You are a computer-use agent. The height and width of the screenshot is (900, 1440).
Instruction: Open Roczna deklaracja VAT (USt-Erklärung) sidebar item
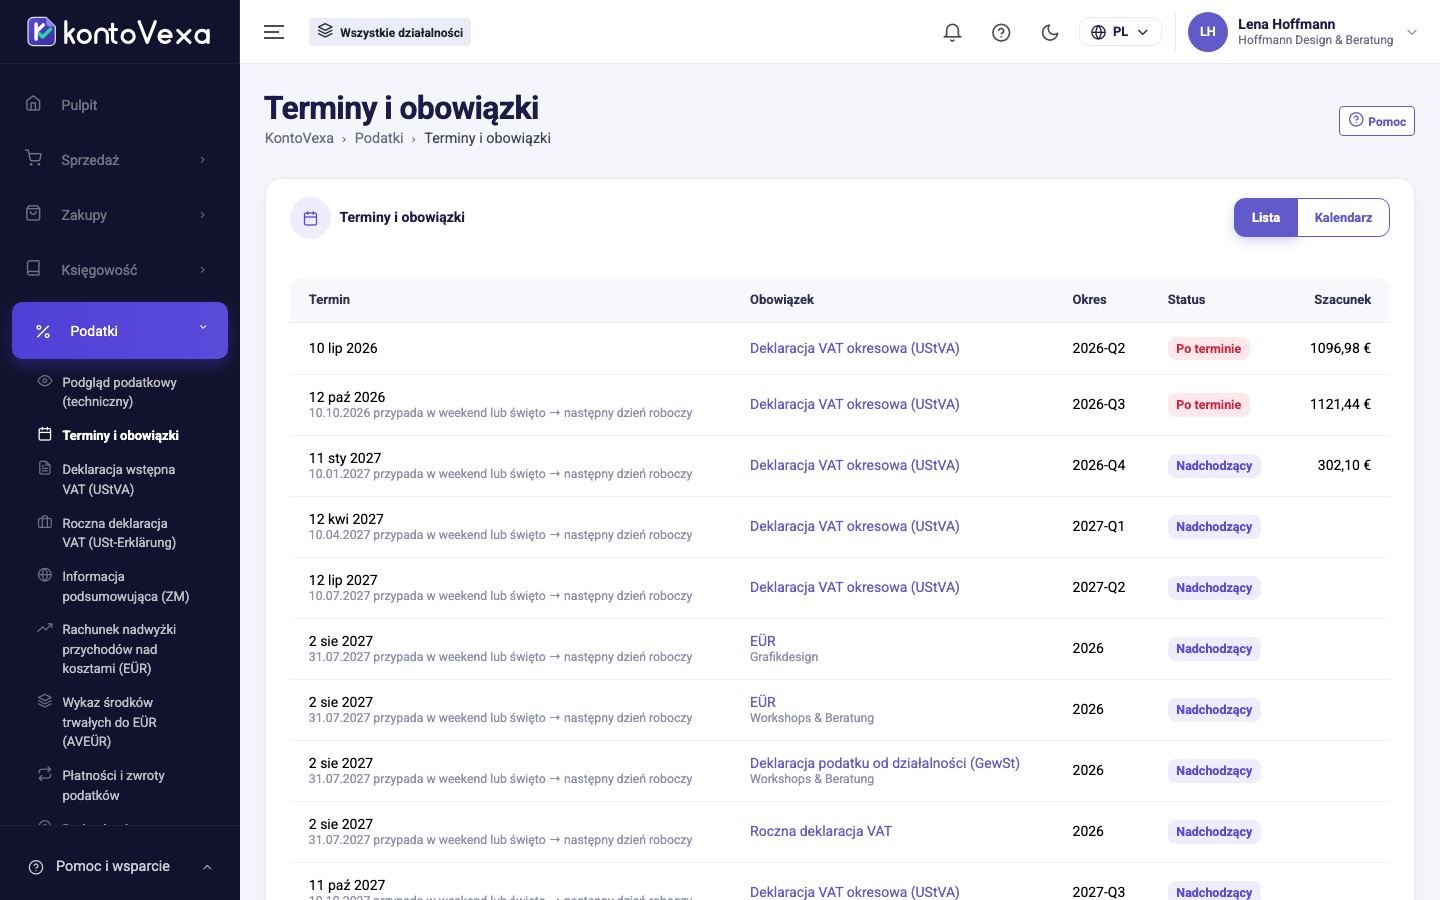[119, 533]
